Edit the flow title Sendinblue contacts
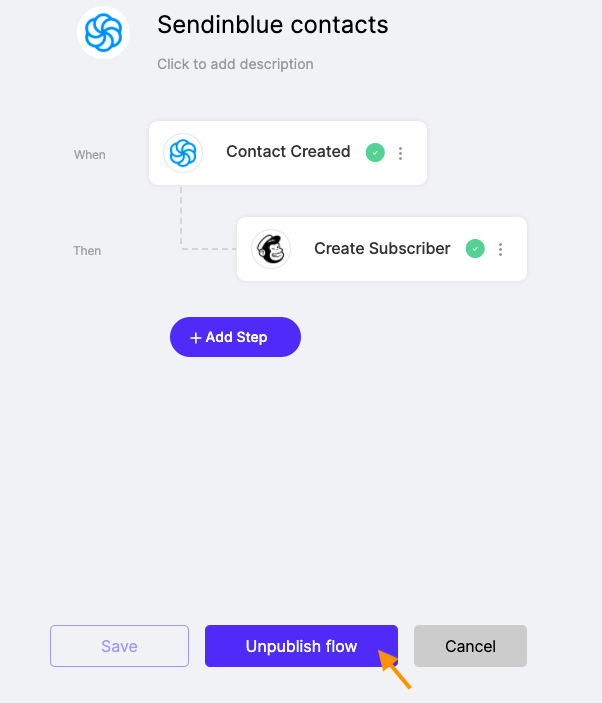The width and height of the screenshot is (602, 703). point(273,25)
